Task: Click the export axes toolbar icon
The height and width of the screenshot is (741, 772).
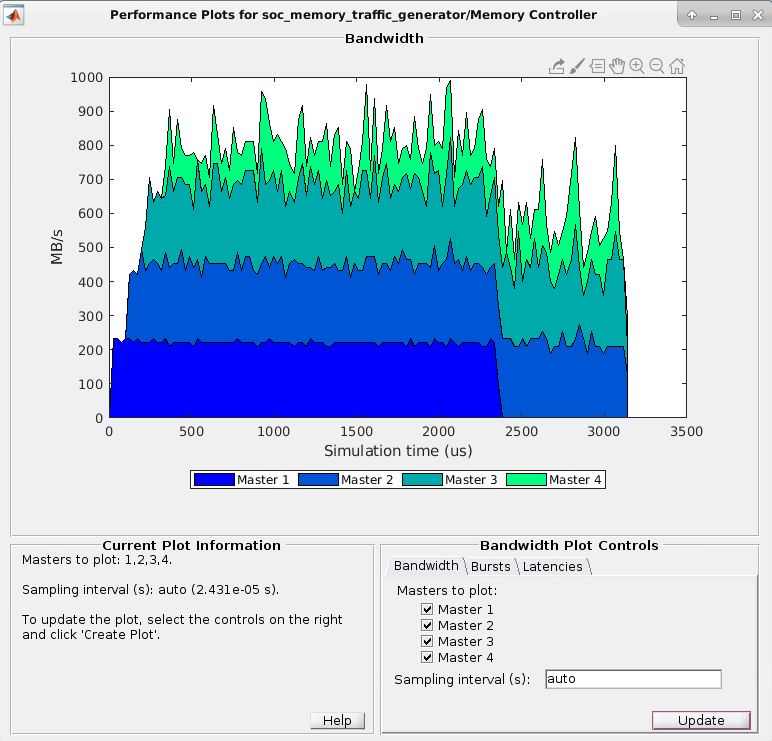Action: [557, 66]
